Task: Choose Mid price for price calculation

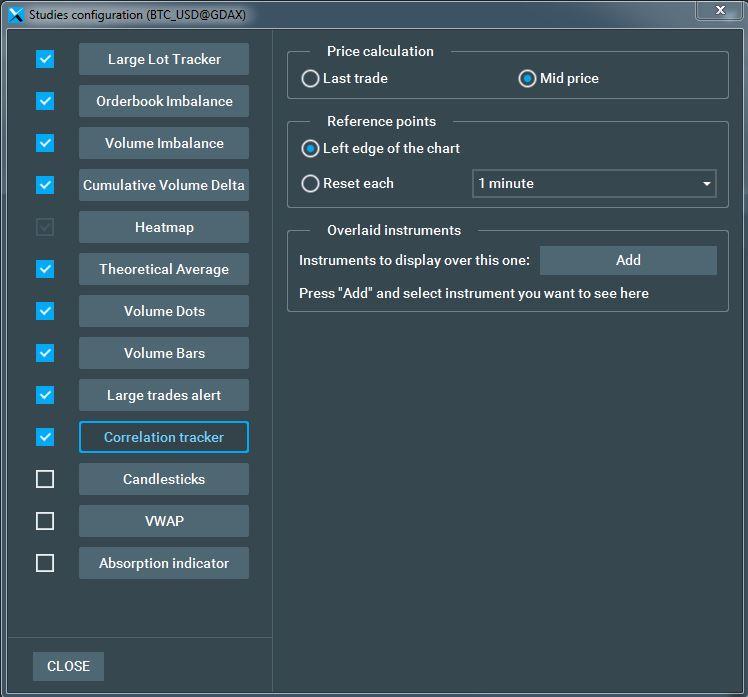Action: click(x=527, y=78)
